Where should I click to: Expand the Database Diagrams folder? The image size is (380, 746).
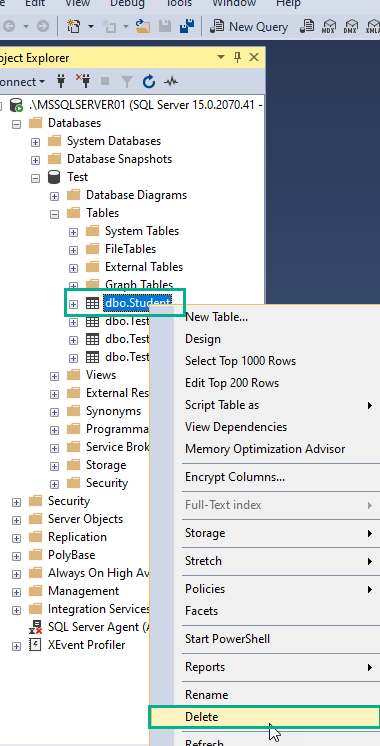[x=55, y=196]
